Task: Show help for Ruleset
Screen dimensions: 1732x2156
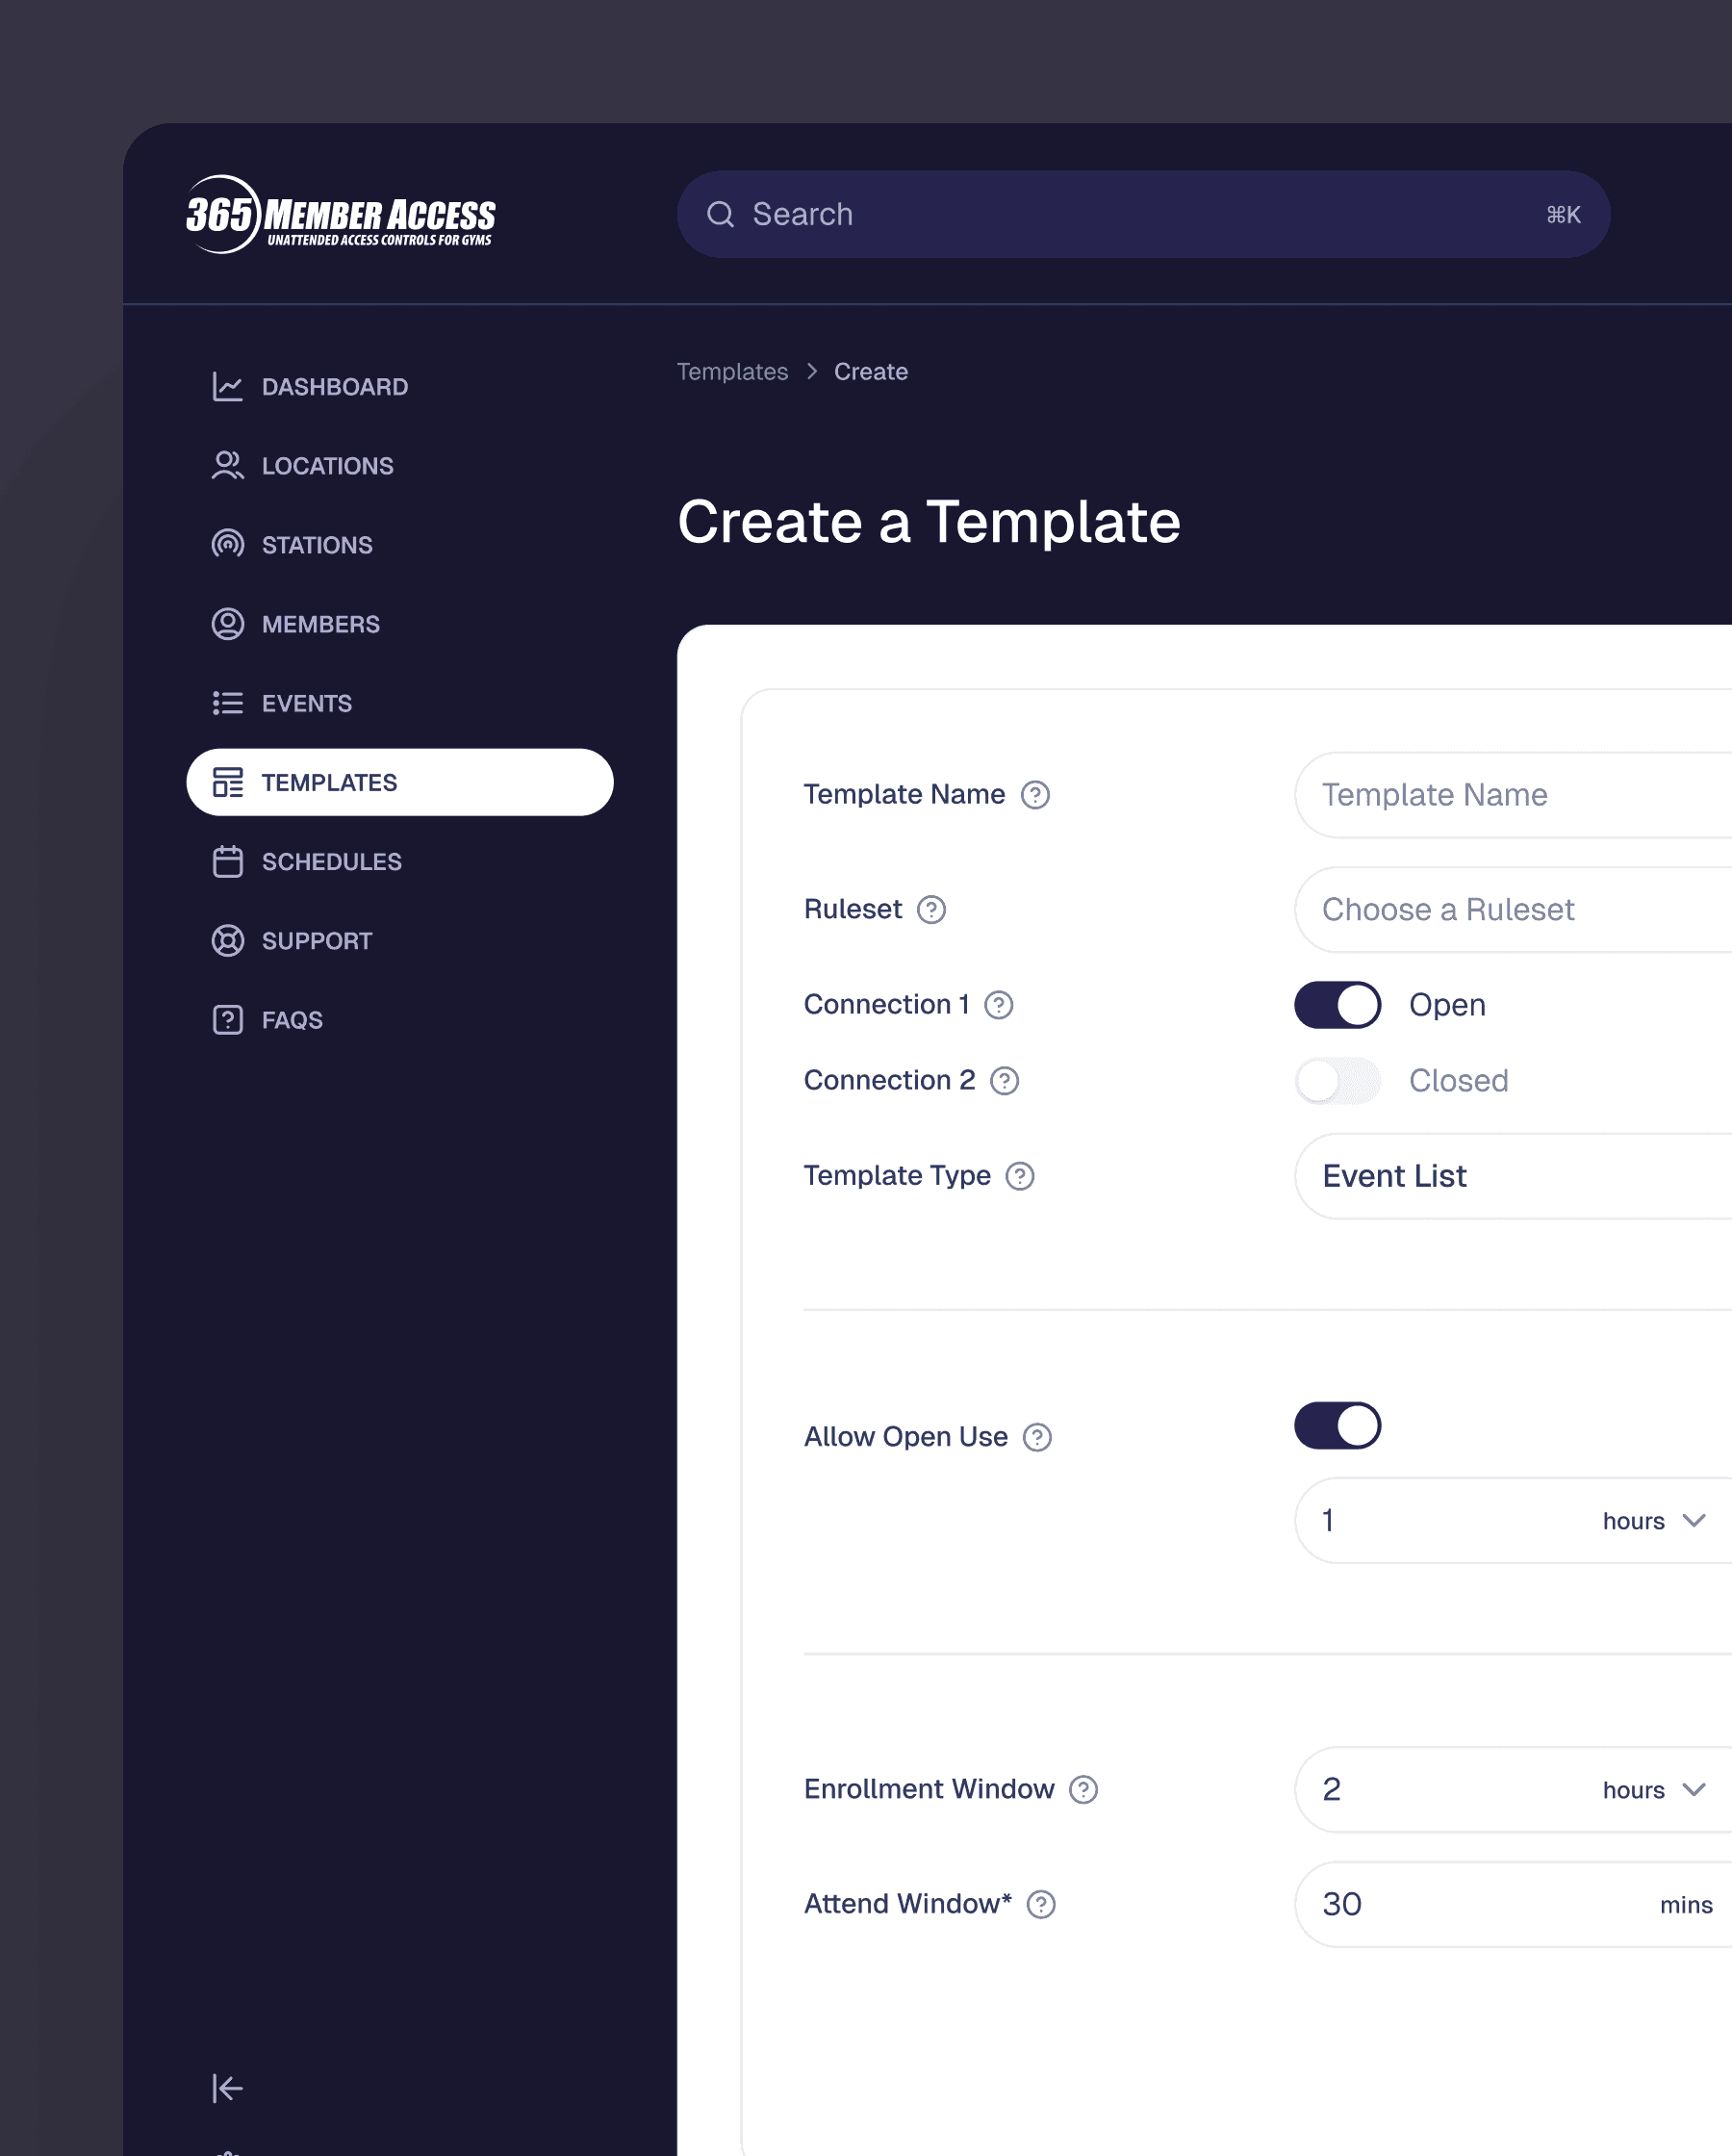Action: click(931, 910)
